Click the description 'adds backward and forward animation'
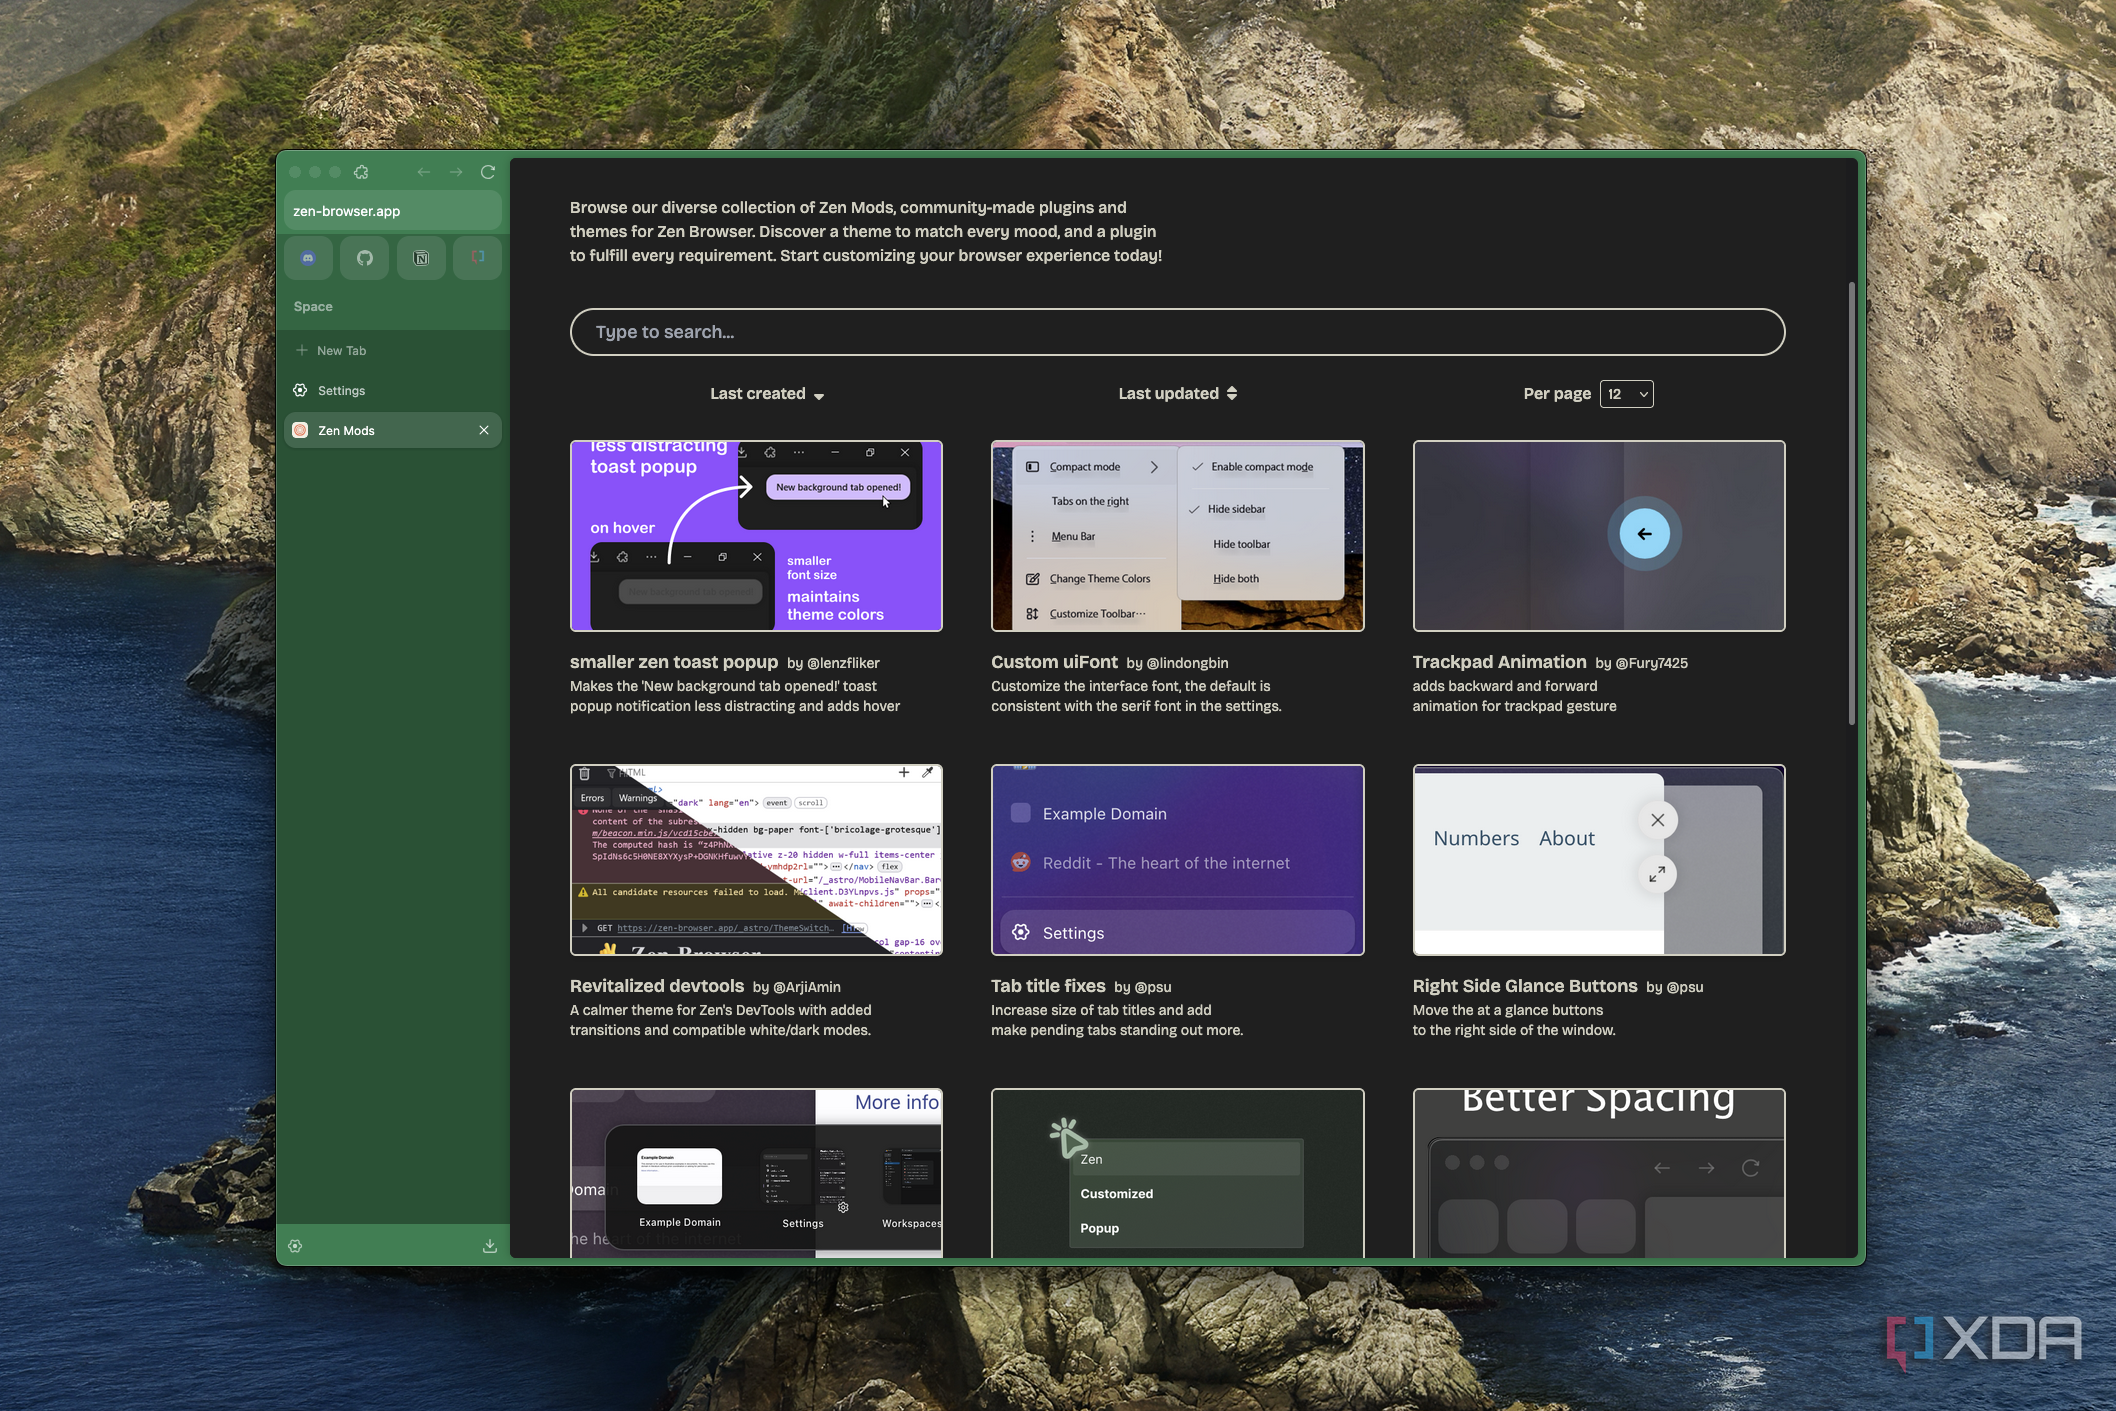Image resolution: width=2116 pixels, height=1411 pixels. (x=1514, y=696)
